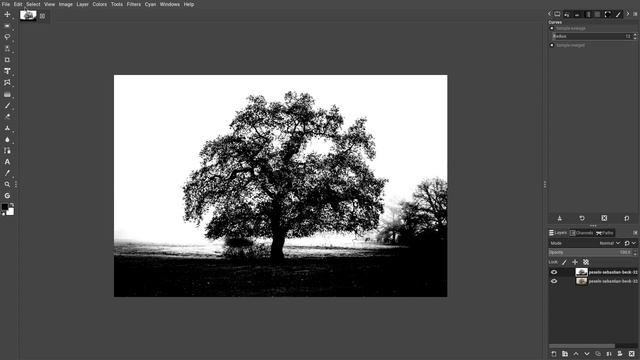Save tool preset in tool options
The height and width of the screenshot is (360, 640).
(560, 218)
